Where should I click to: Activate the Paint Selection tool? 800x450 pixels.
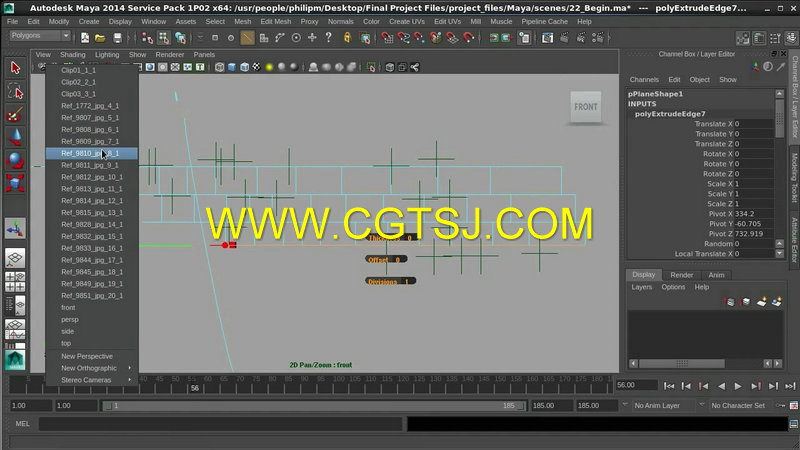point(15,114)
